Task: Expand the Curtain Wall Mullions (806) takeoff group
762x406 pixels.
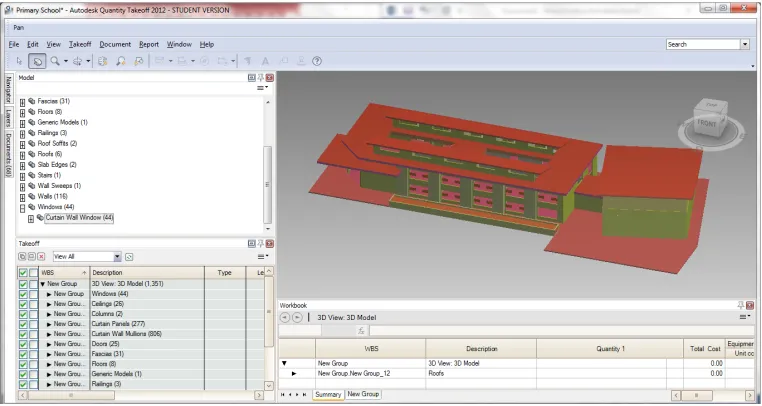Action: pyautogui.click(x=50, y=334)
